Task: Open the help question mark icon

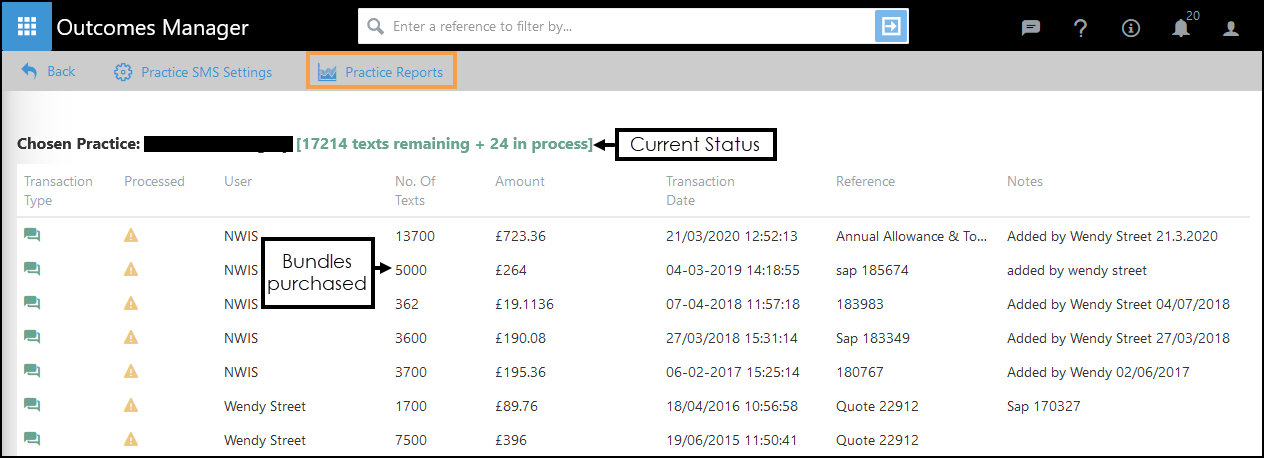Action: 1081,28
